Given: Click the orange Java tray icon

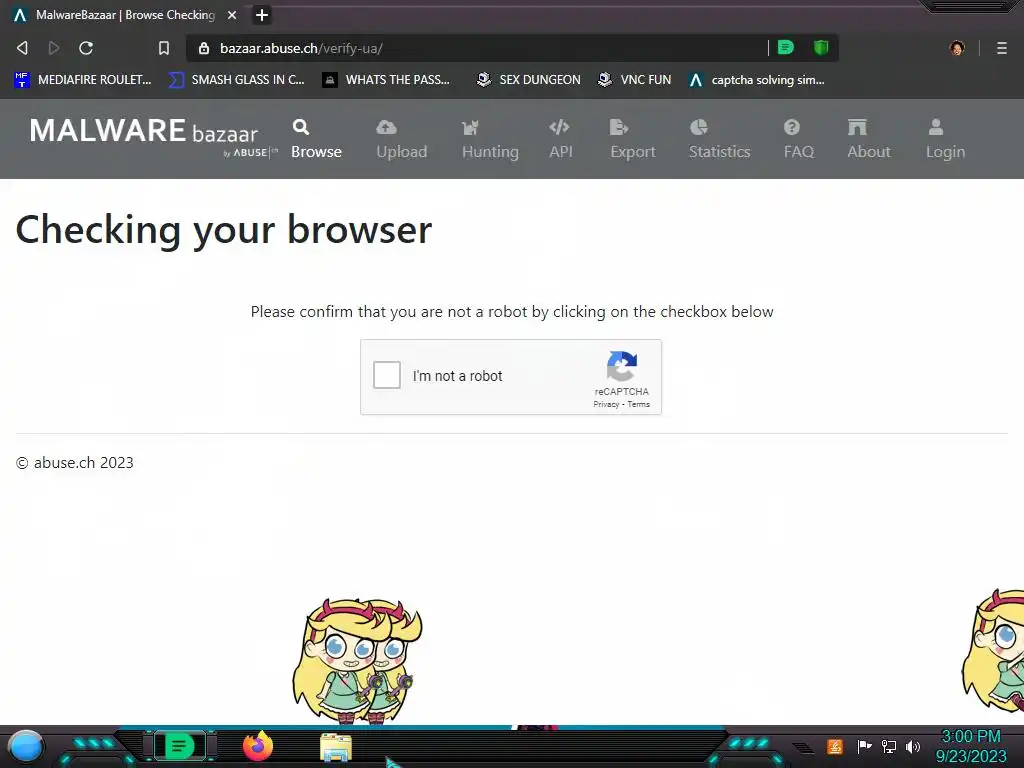Looking at the screenshot, I should coord(834,746).
